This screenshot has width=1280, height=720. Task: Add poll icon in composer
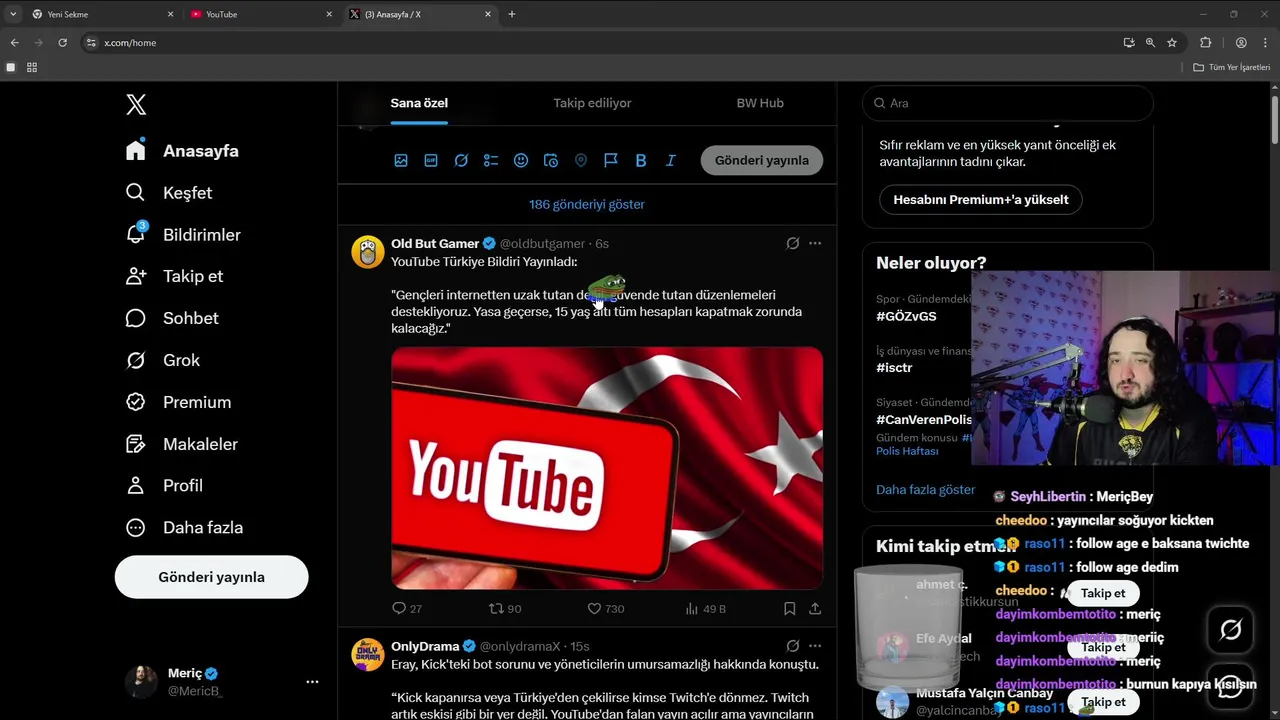[491, 160]
